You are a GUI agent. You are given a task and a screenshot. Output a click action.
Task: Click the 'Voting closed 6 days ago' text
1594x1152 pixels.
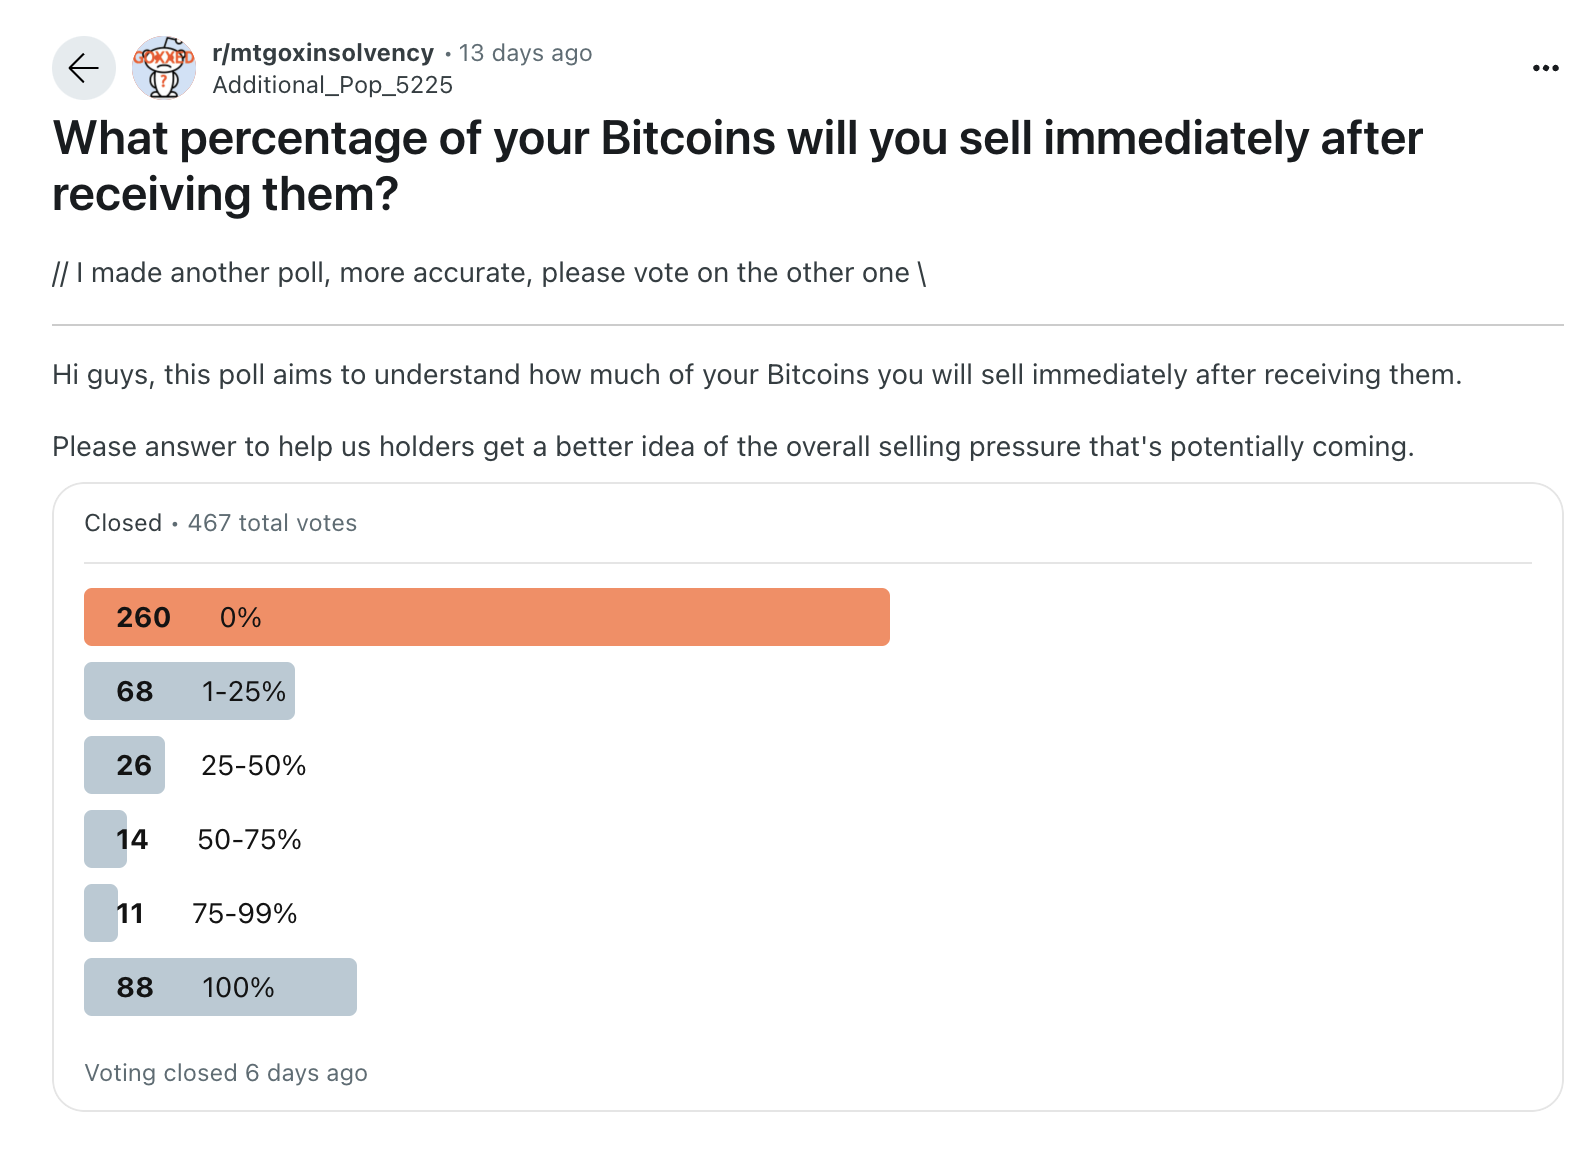(x=226, y=1073)
